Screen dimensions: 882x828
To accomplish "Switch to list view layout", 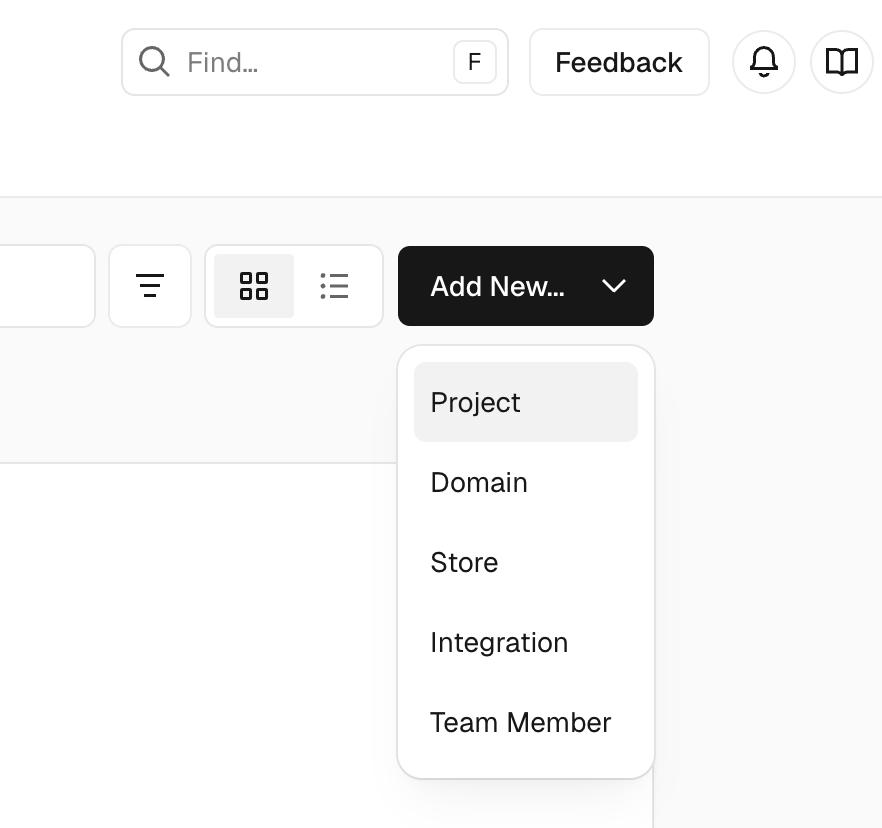I will coord(334,286).
